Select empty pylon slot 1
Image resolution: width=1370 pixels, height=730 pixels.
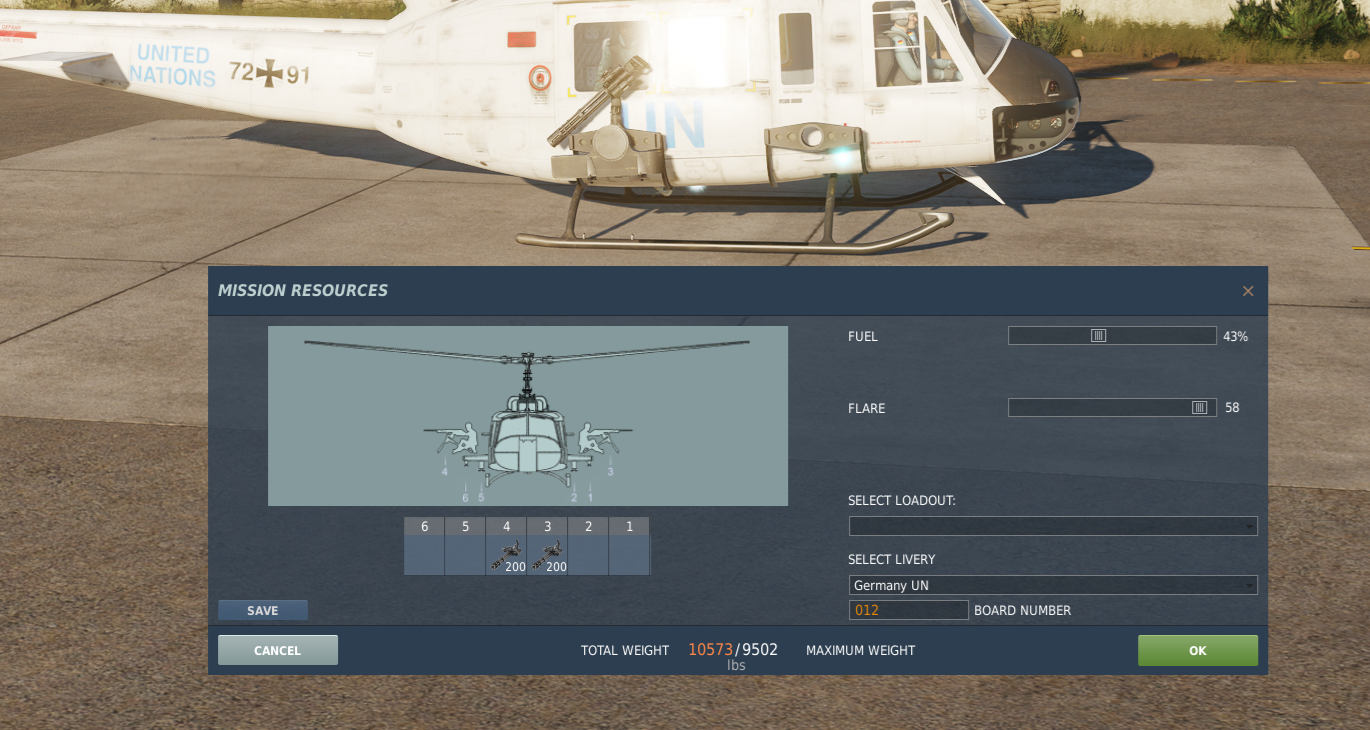pos(630,556)
